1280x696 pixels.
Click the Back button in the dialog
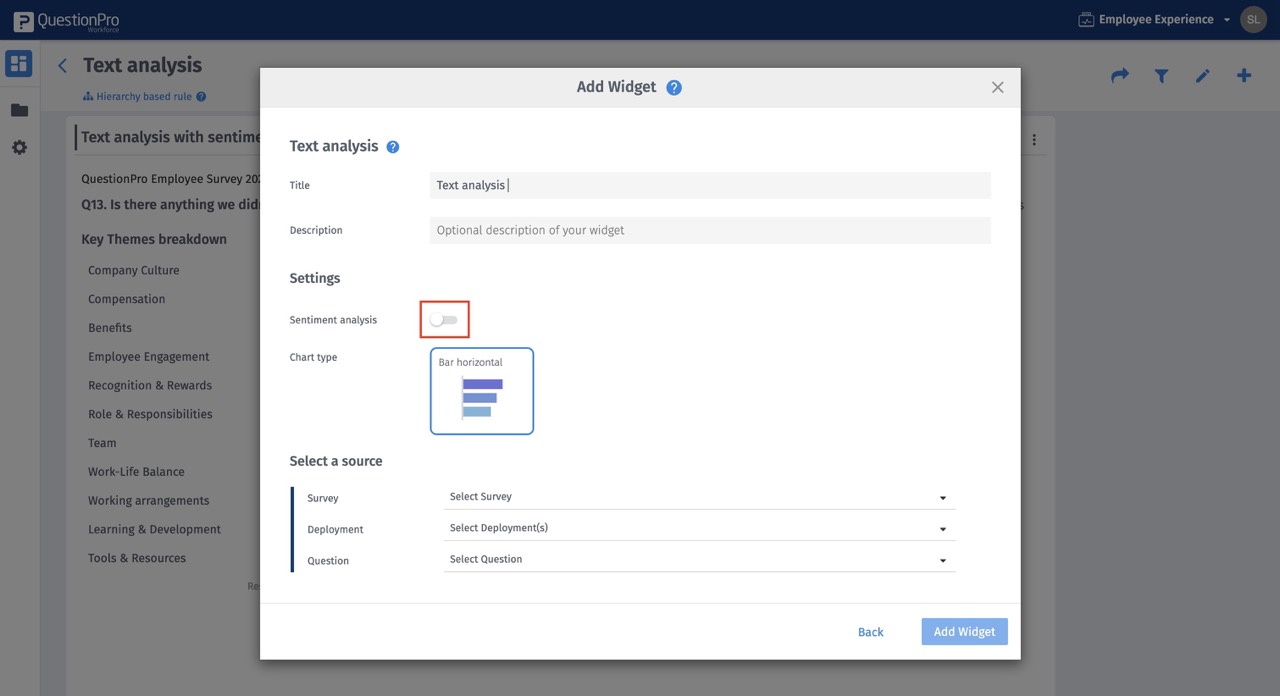click(x=870, y=631)
